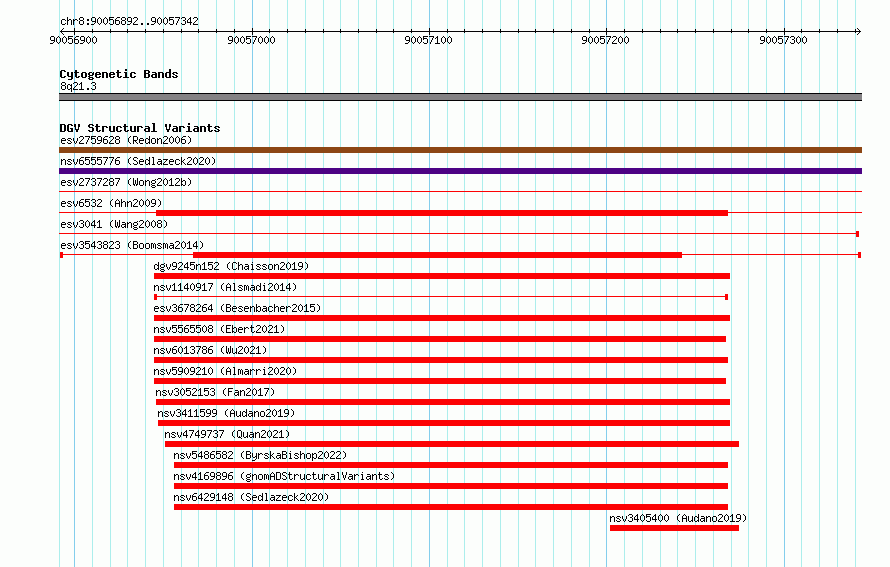Screen dimensions: 890x567
Task: Click the red bar under nsv6013786 (Wu2021)
Action: tap(441, 360)
